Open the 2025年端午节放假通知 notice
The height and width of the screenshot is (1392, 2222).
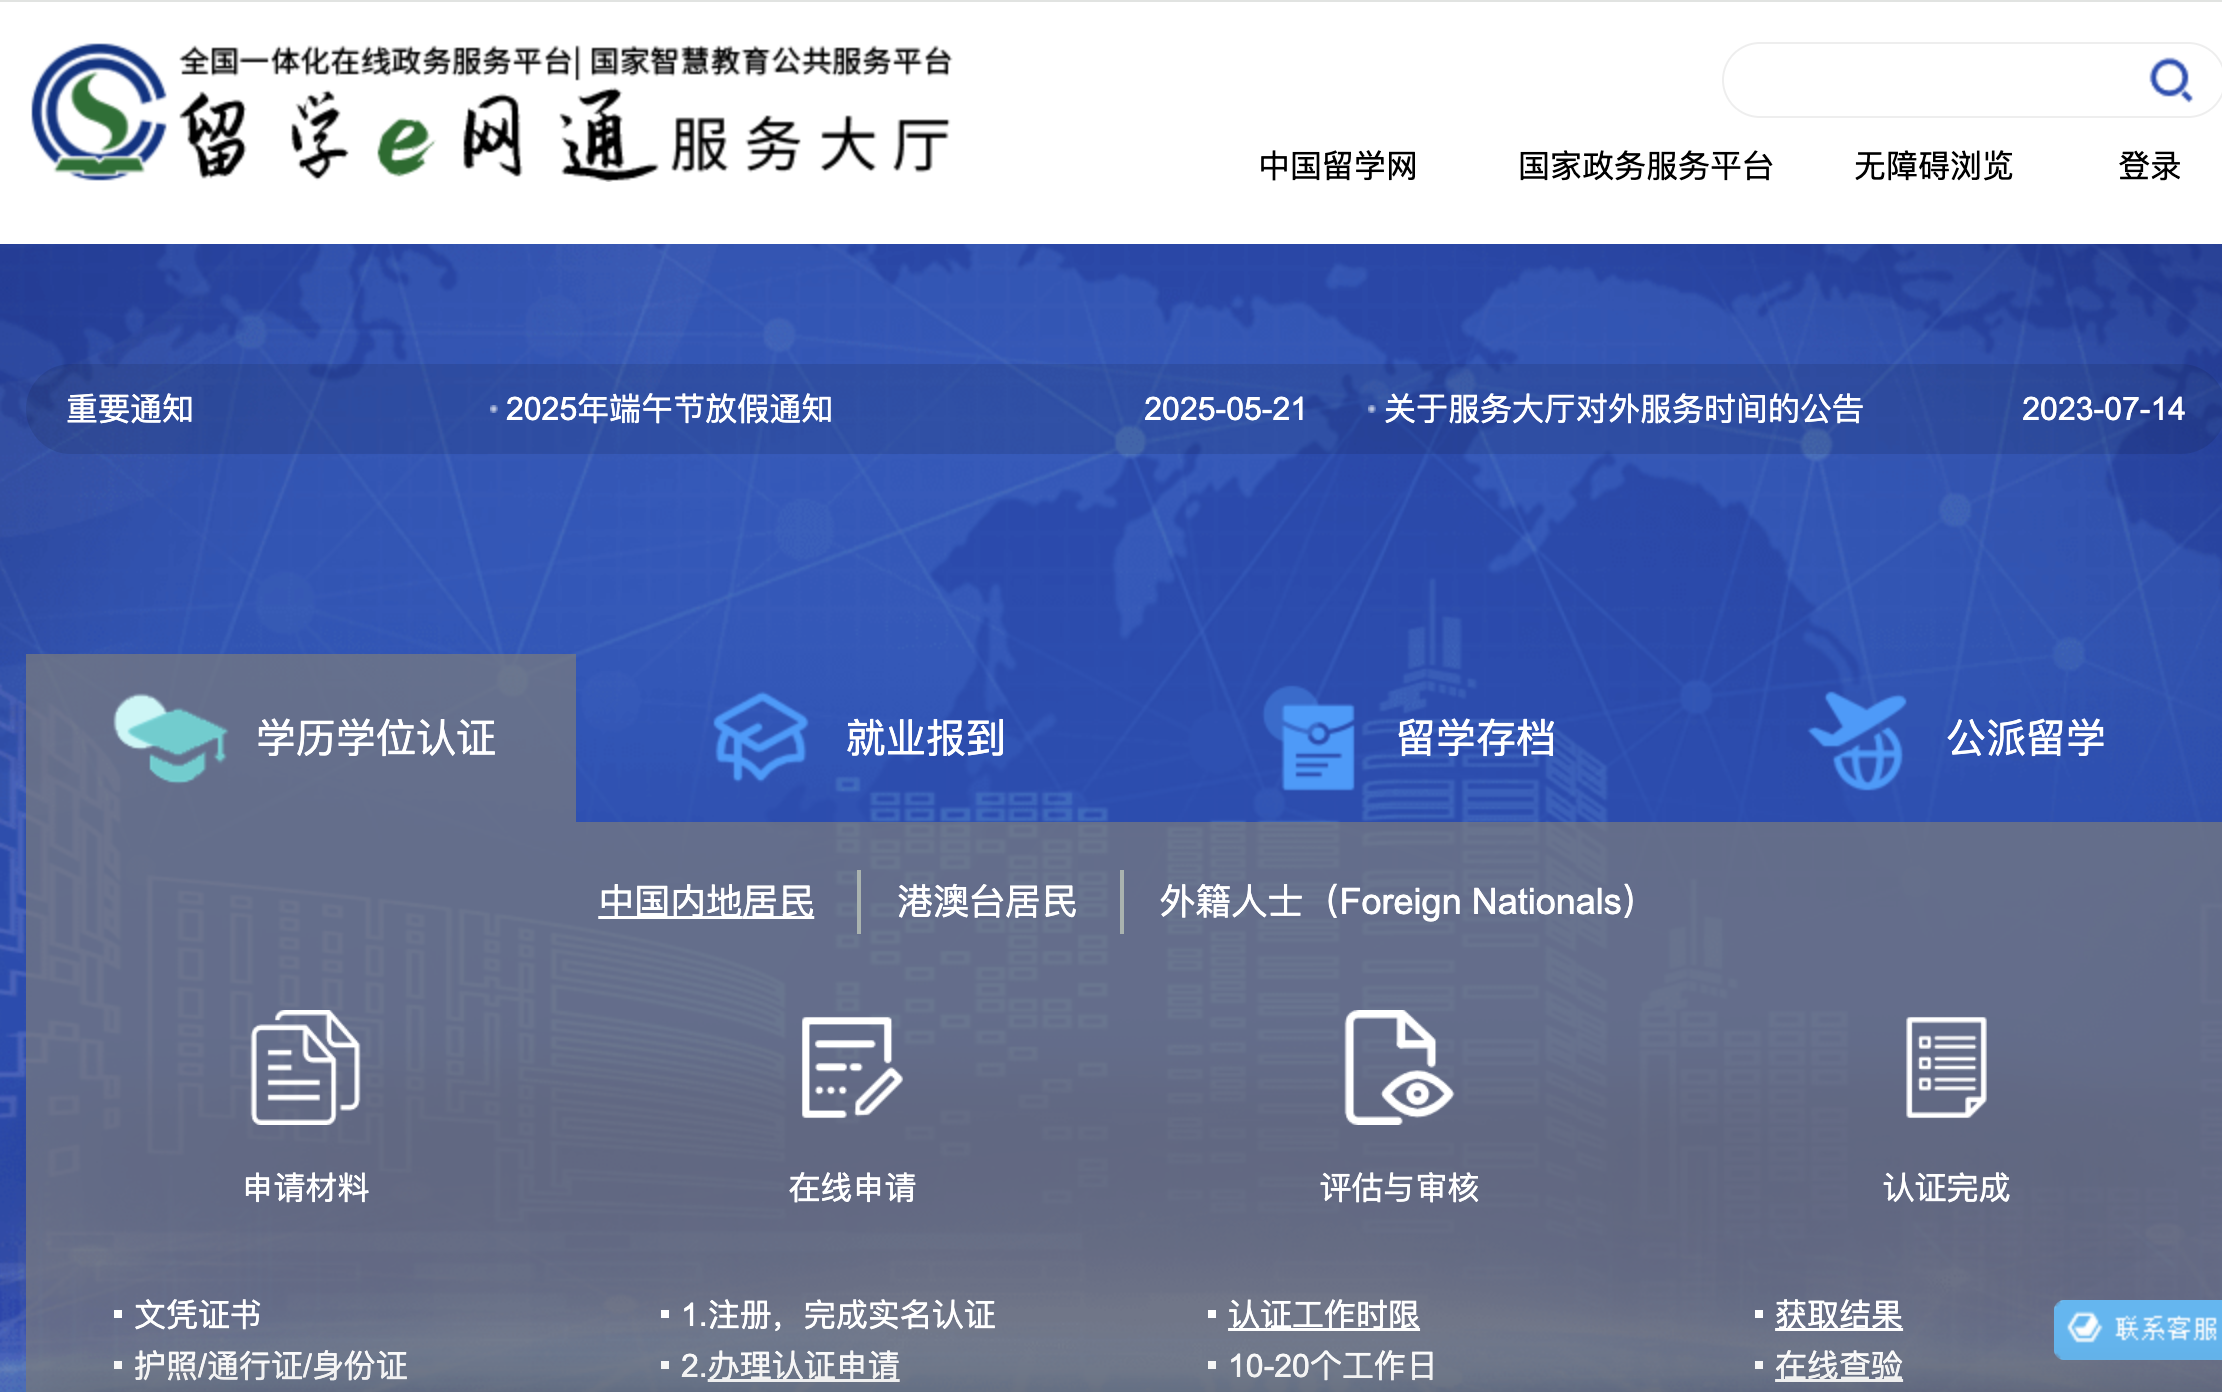click(x=668, y=409)
